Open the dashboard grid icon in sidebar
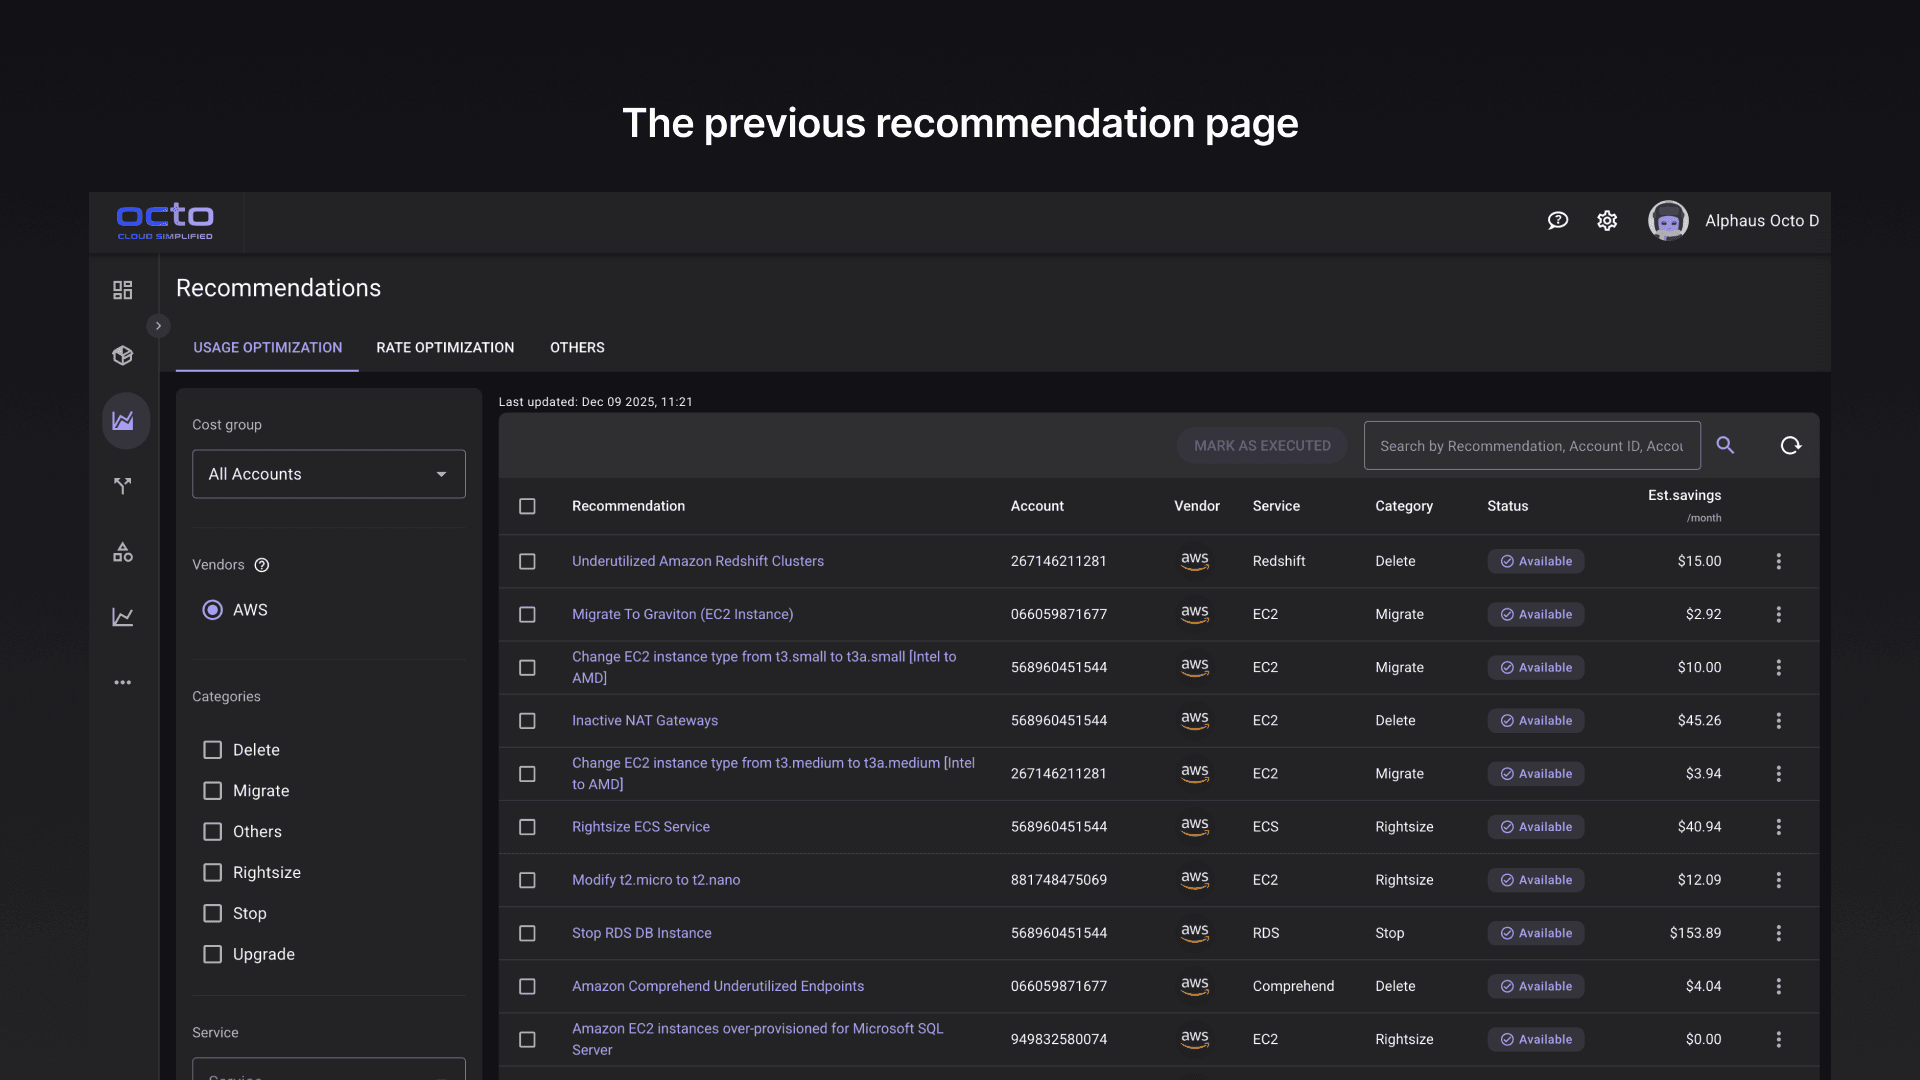 (x=122, y=290)
